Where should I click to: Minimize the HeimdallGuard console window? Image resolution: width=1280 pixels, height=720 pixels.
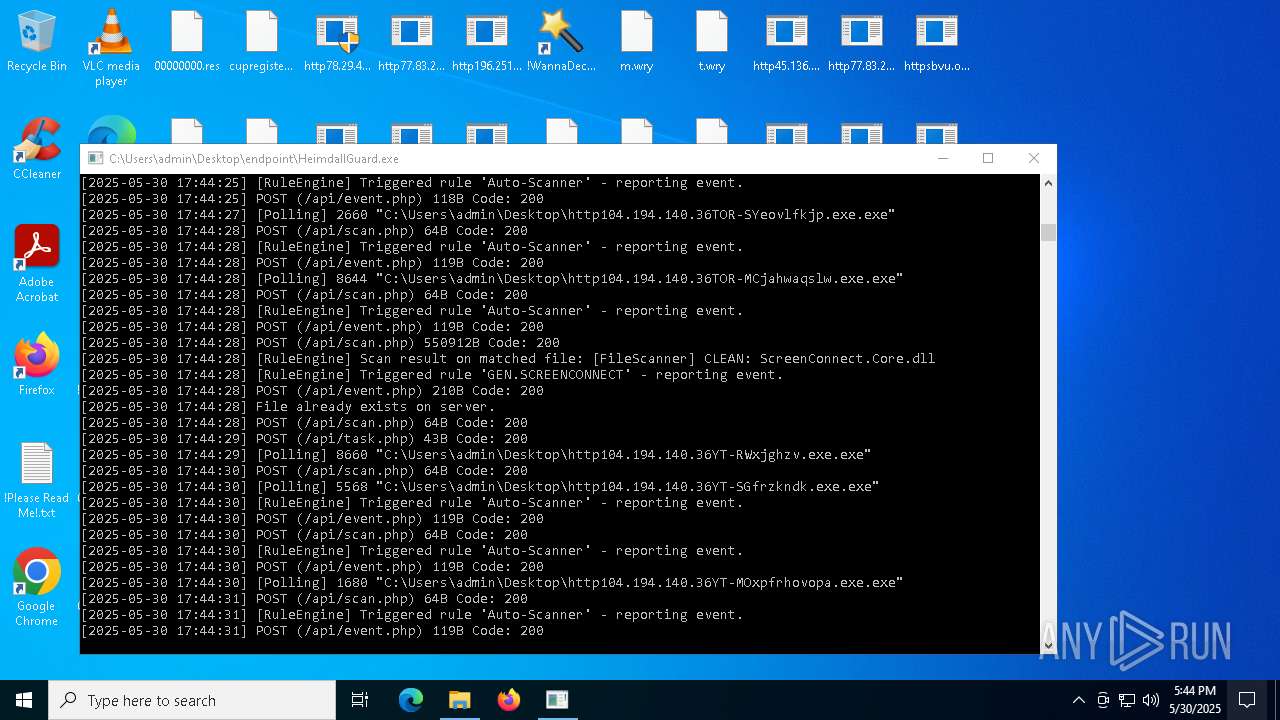point(942,158)
